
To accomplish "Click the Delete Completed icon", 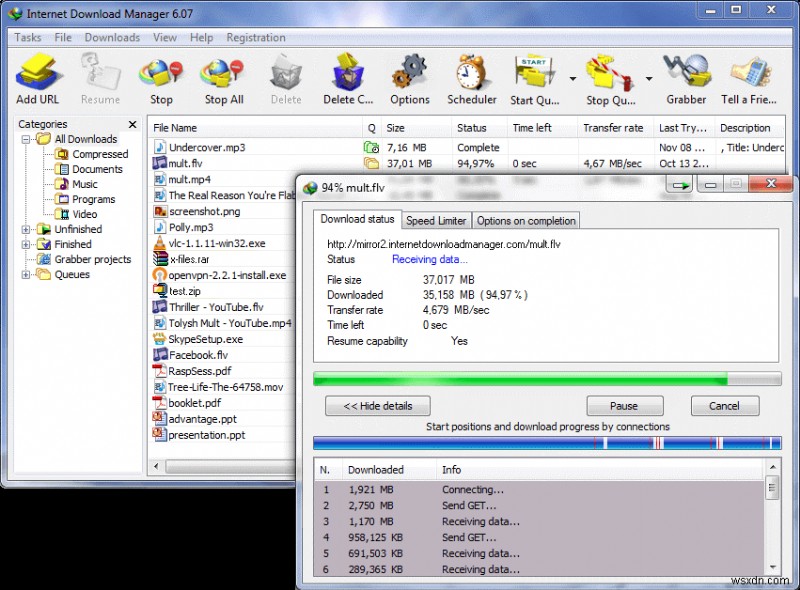I will [347, 75].
